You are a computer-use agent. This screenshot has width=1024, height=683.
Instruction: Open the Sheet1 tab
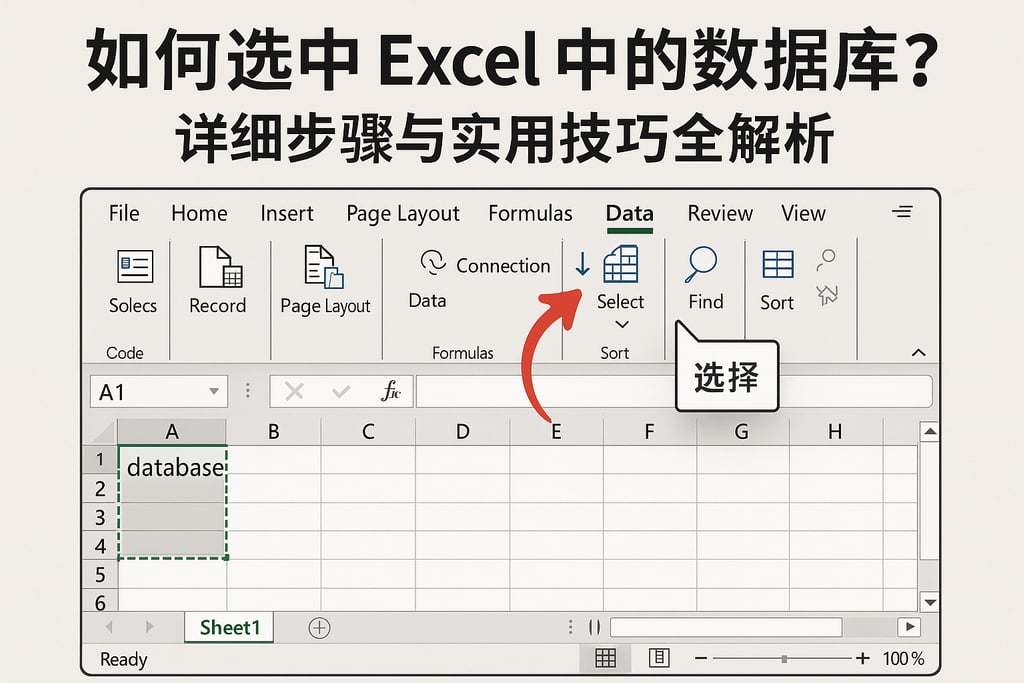click(228, 627)
